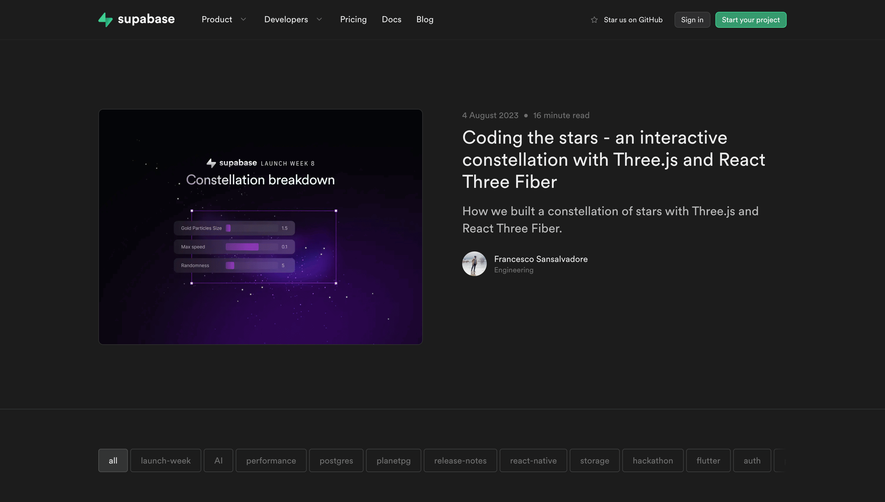Screen dimensions: 885x502
Task: Filter posts by performance tag
Action: click(x=271, y=460)
